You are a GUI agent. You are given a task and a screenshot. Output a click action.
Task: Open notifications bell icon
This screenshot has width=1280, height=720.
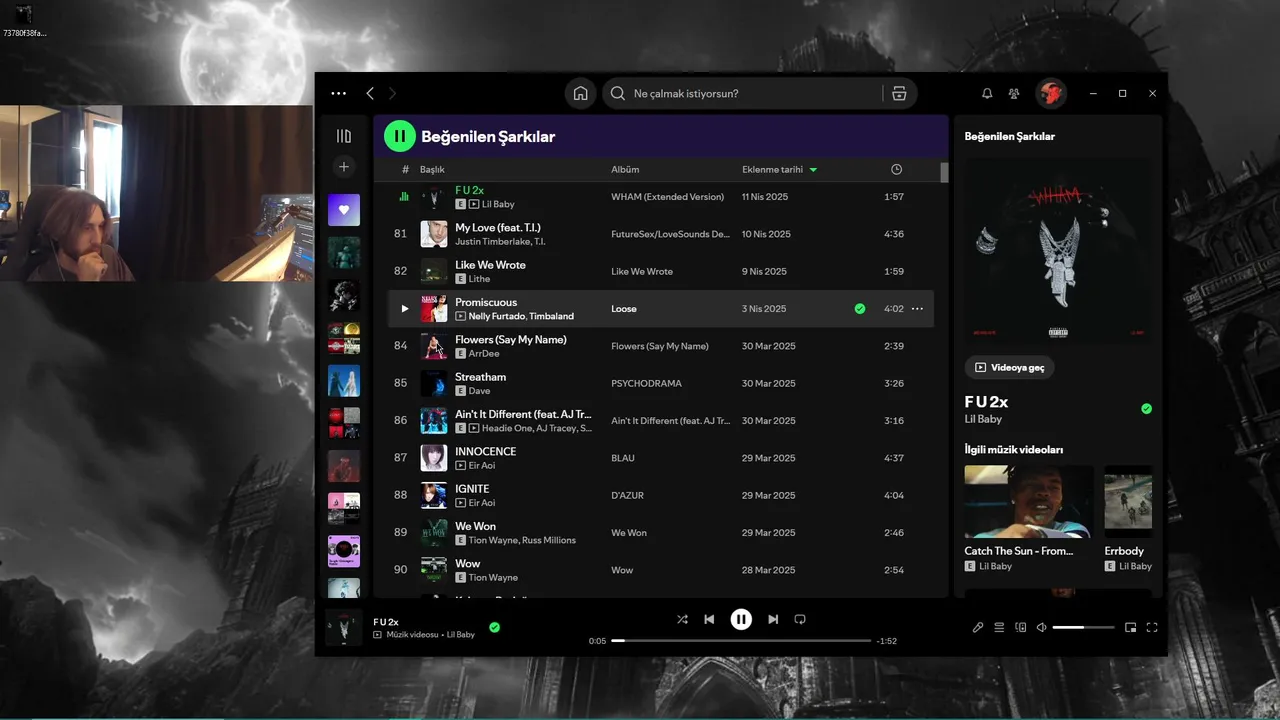(x=987, y=93)
